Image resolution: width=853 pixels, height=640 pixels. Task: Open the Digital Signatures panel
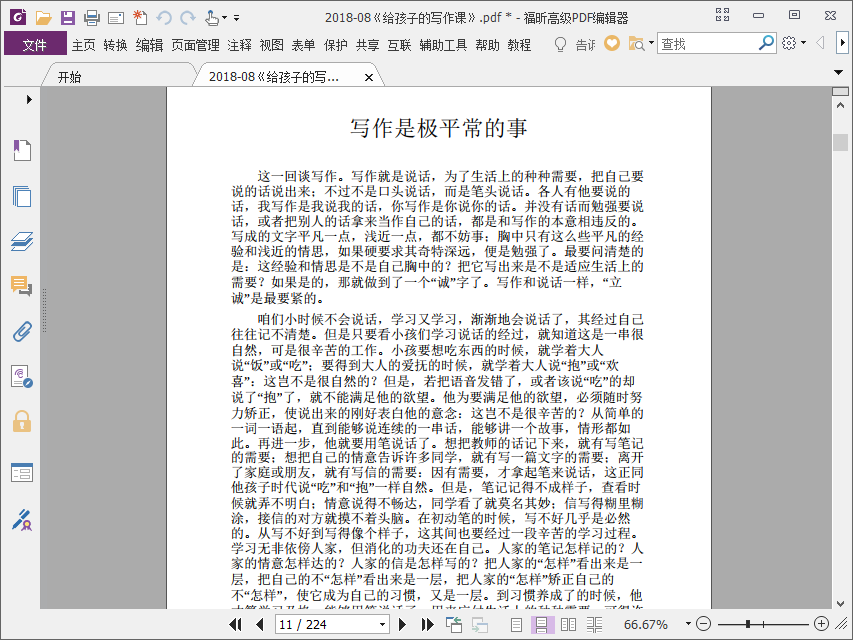pos(22,377)
